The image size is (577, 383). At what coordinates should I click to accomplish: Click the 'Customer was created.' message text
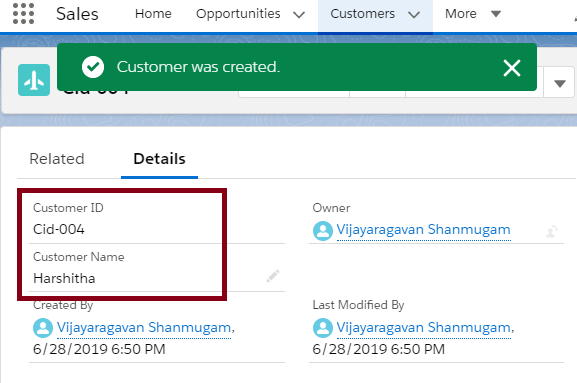[198, 67]
